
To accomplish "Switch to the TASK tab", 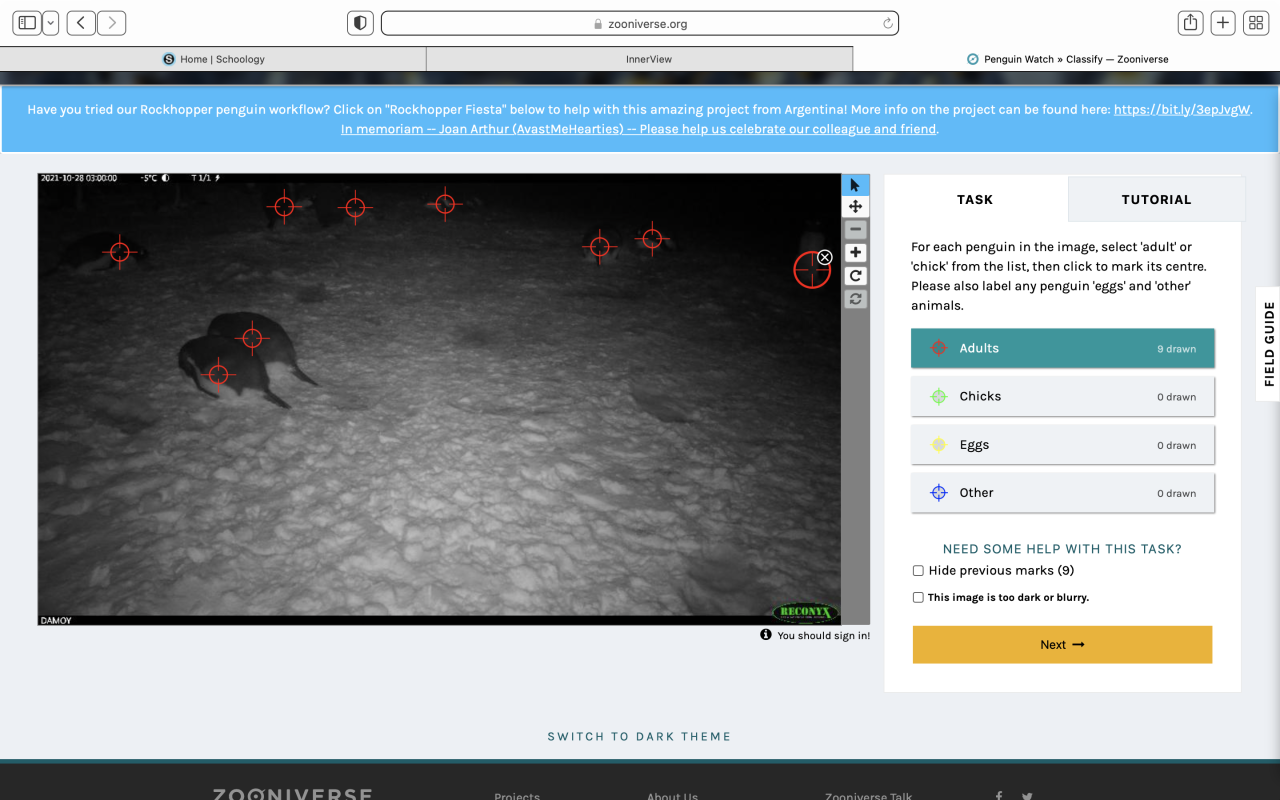I will (975, 199).
